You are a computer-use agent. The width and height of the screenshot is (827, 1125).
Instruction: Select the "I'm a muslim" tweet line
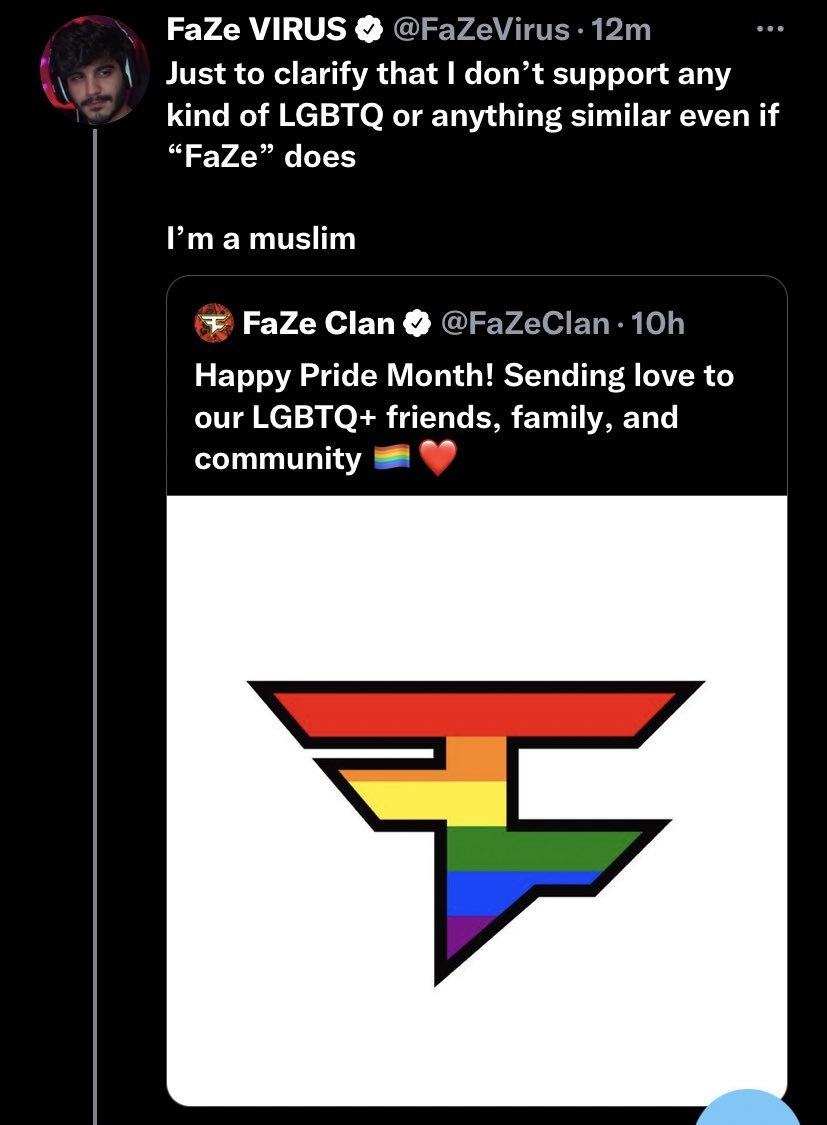pos(261,238)
